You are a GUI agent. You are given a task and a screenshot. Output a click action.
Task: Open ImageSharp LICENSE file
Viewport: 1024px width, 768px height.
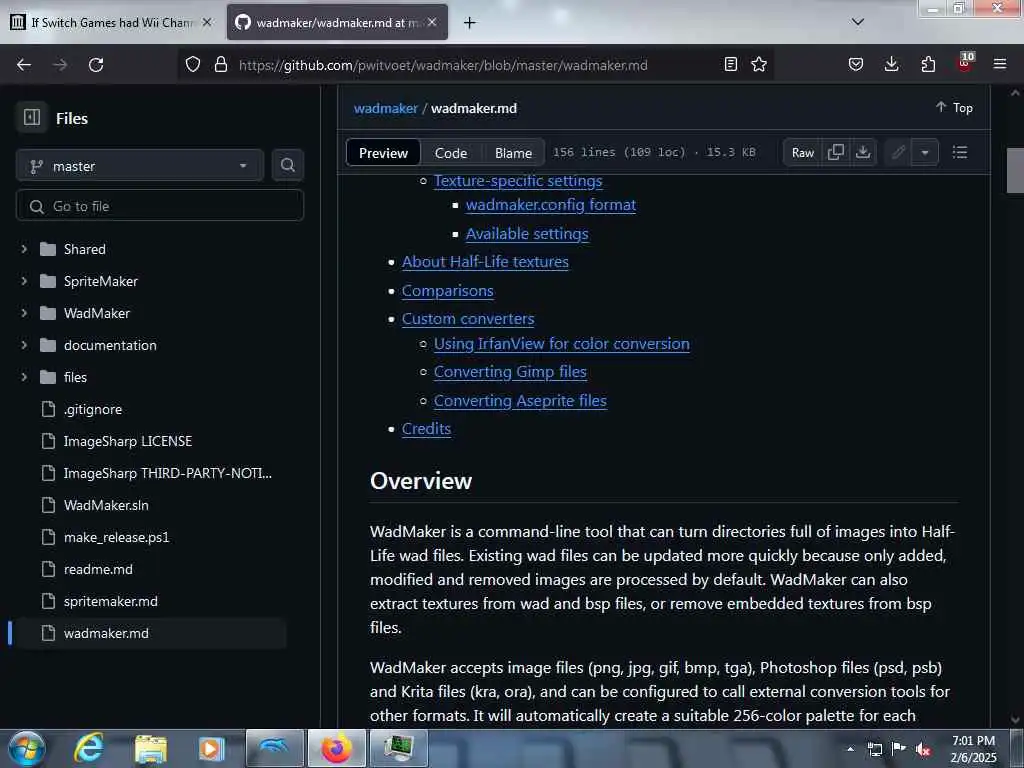coord(127,441)
